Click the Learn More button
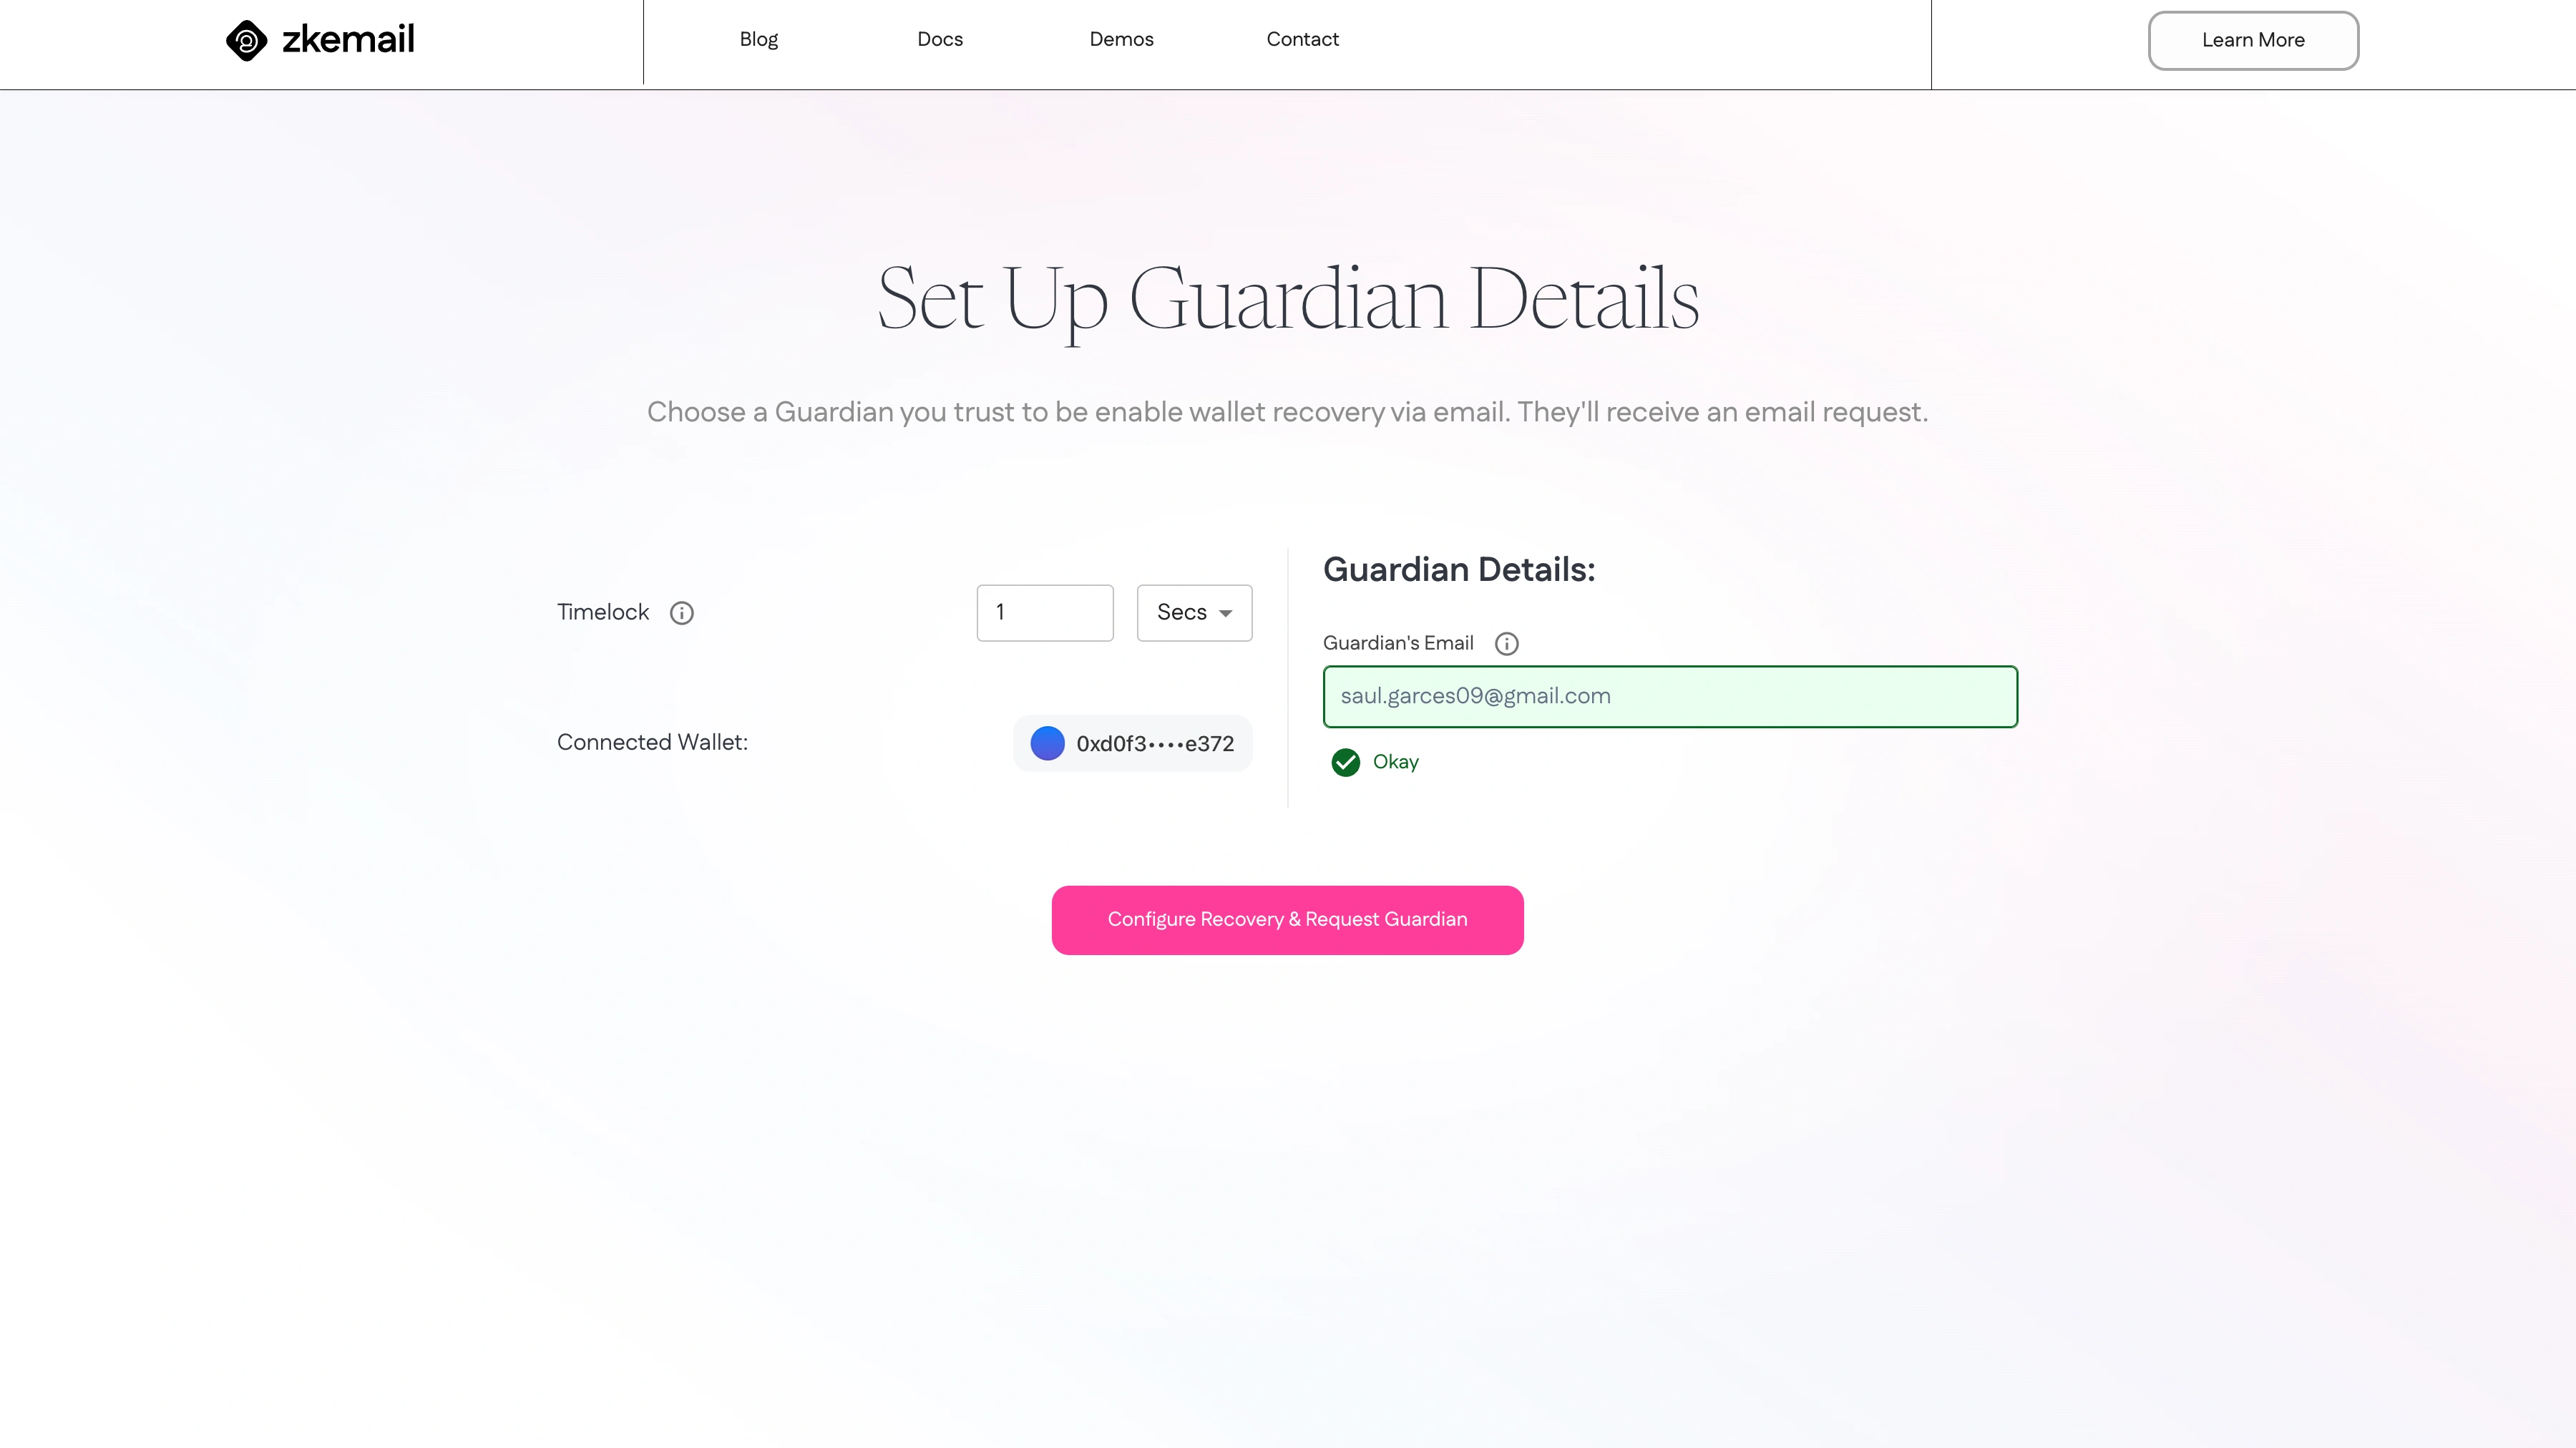This screenshot has width=2576, height=1448. (2253, 39)
